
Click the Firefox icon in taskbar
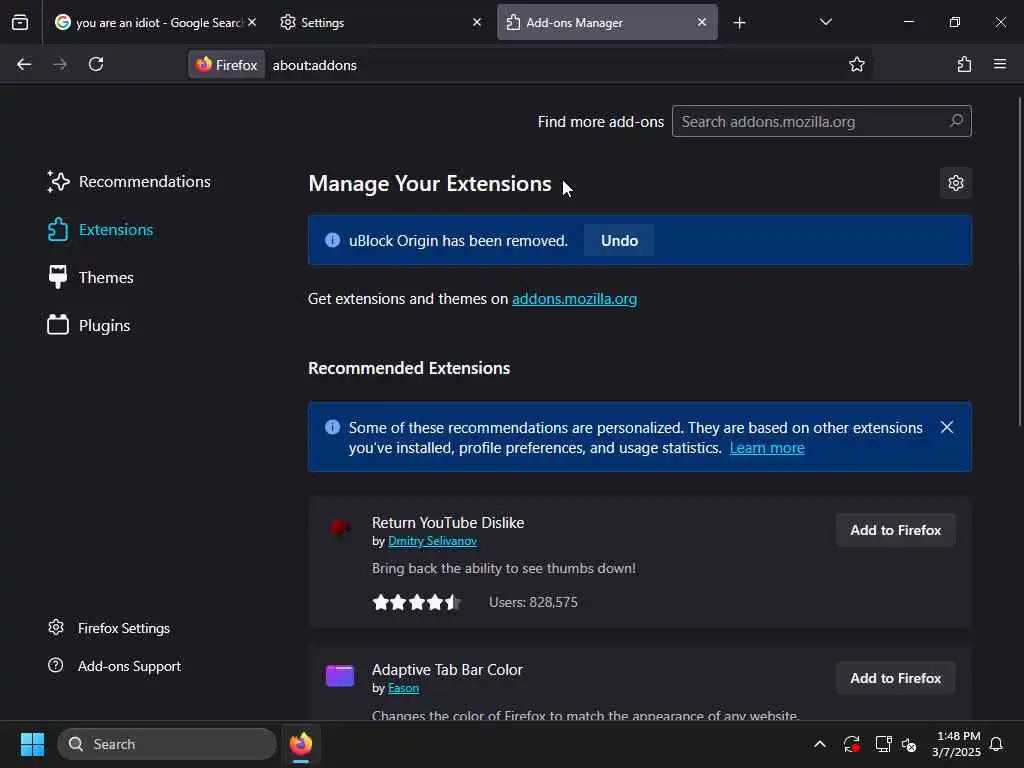pyautogui.click(x=301, y=744)
